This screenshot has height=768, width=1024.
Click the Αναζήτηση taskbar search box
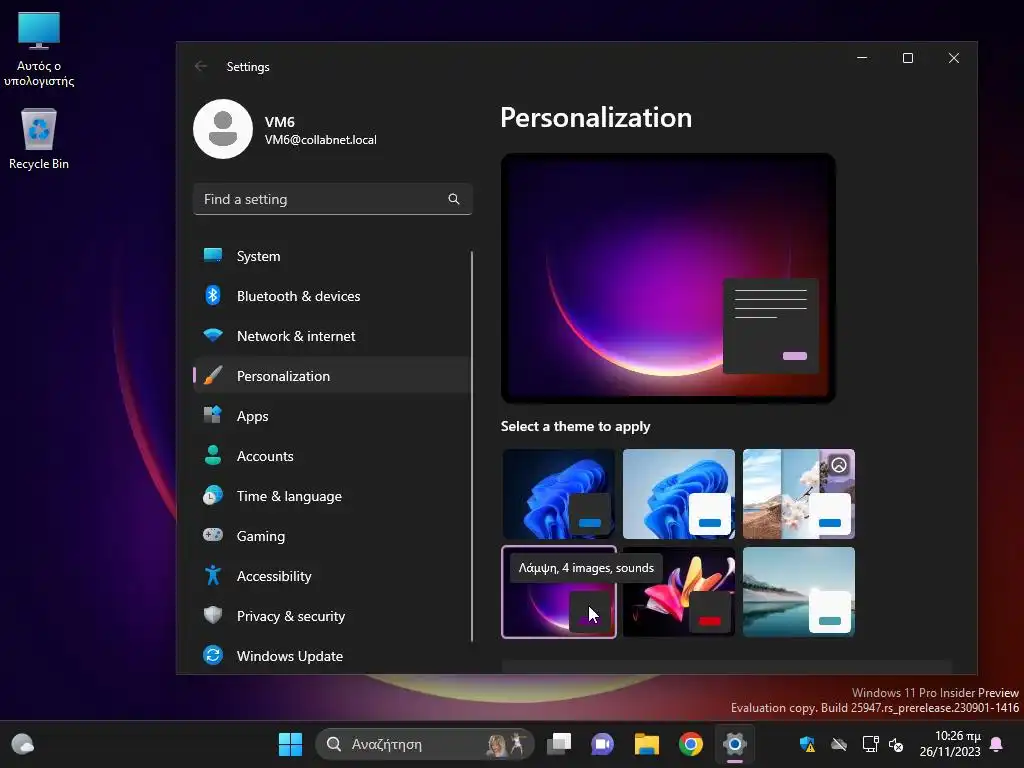tap(424, 744)
